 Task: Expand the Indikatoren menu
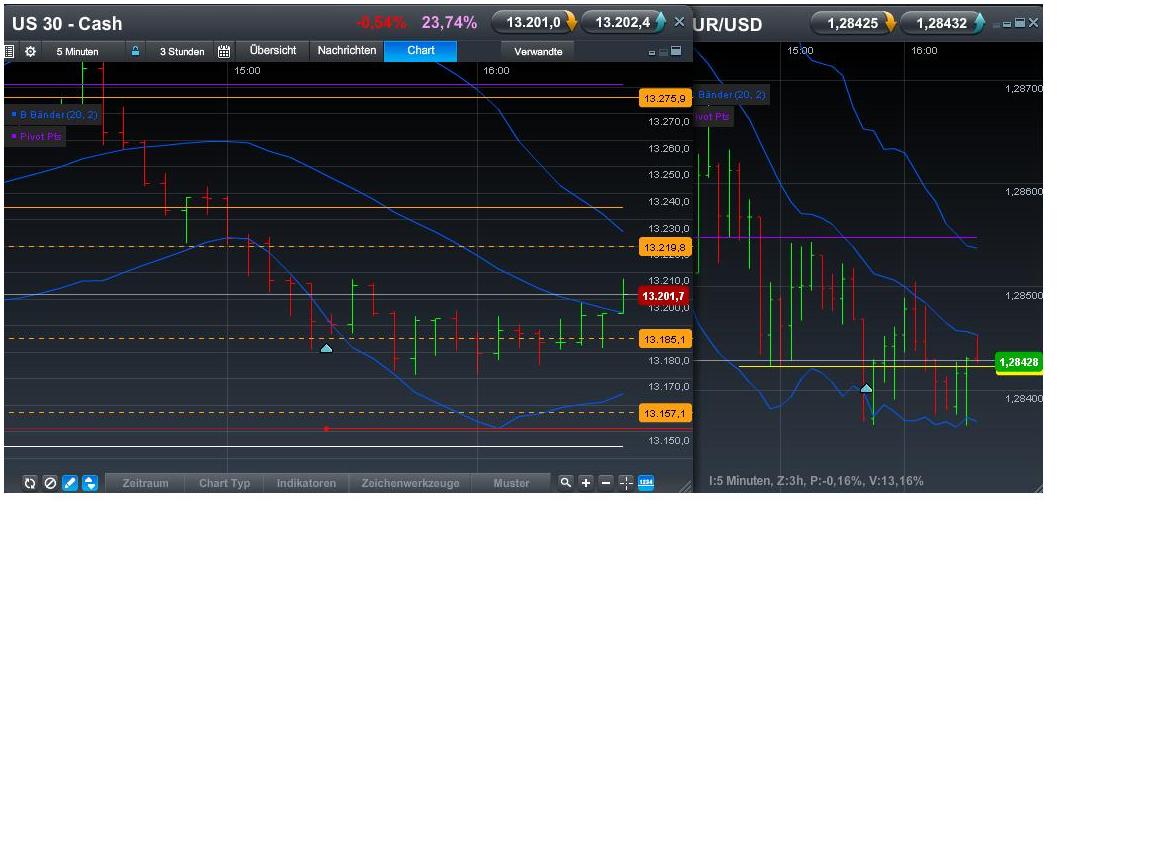point(306,483)
